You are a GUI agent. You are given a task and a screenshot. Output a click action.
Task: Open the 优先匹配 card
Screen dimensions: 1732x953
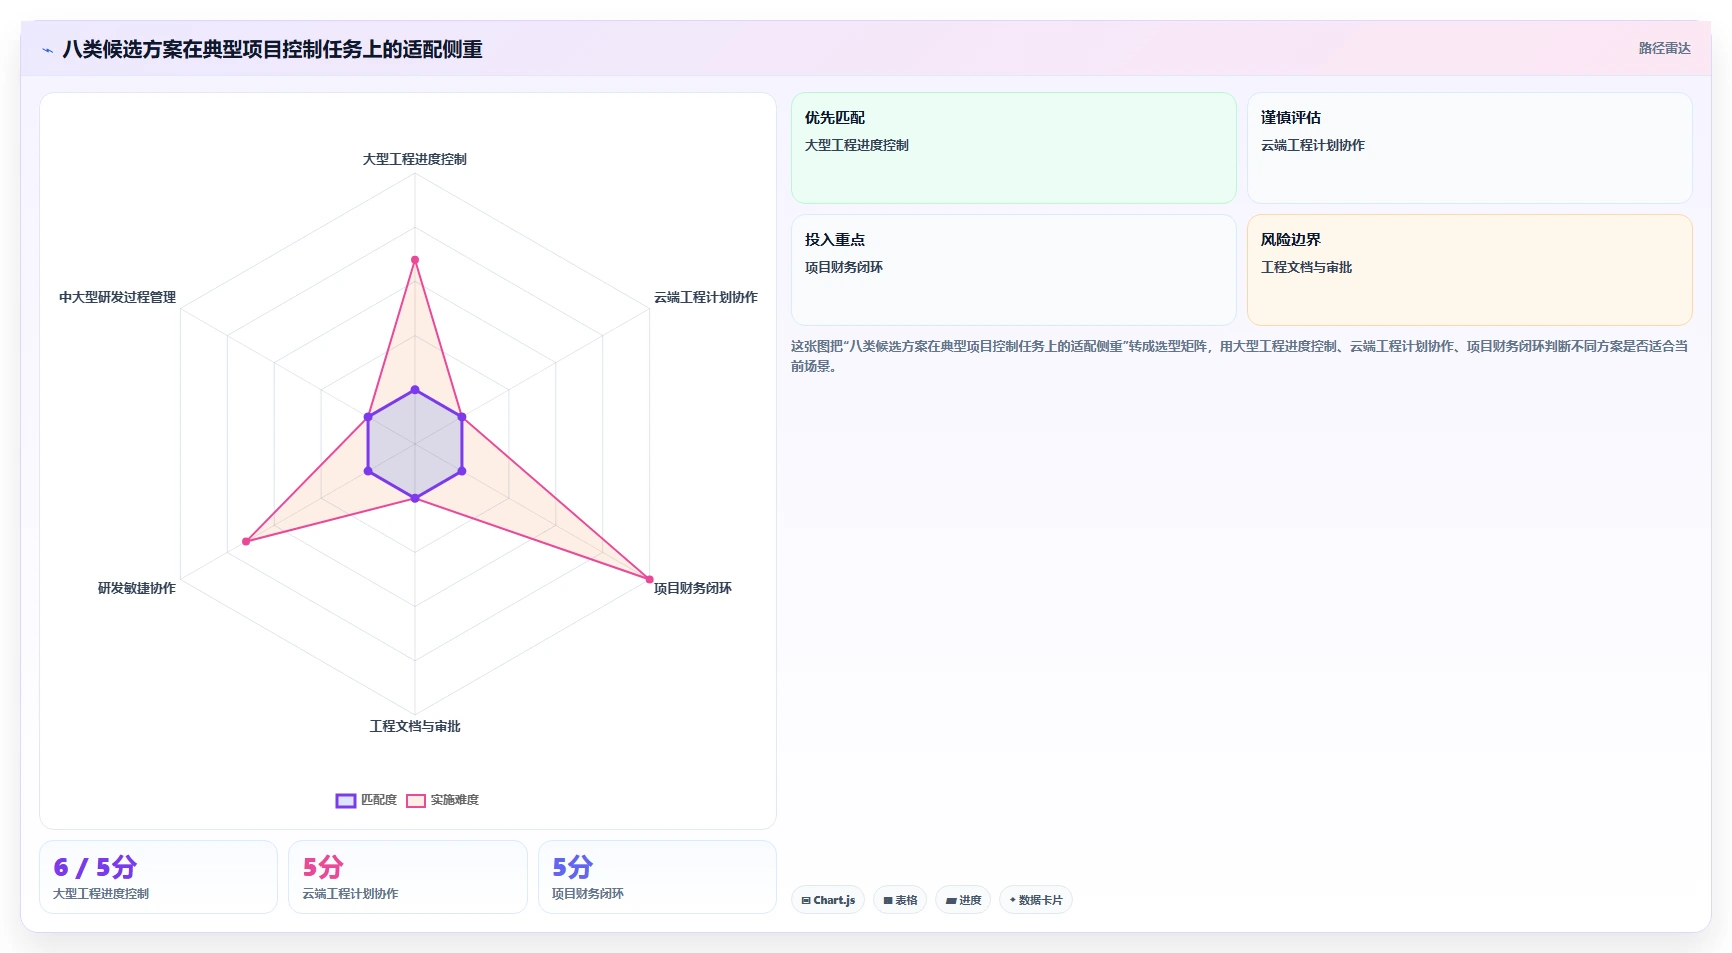click(x=1014, y=148)
